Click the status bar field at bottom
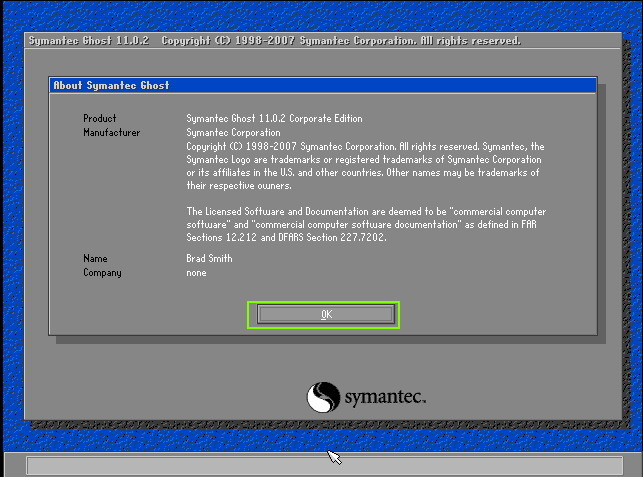This screenshot has width=643, height=477. (x=324, y=466)
